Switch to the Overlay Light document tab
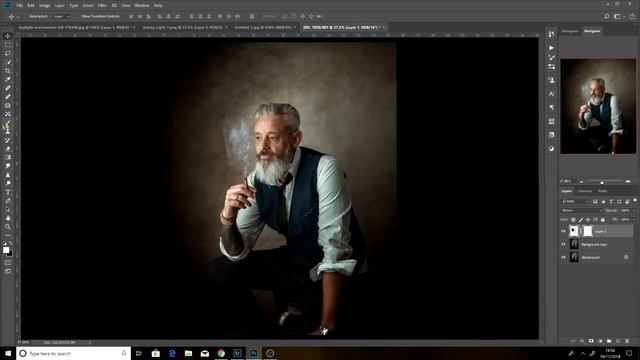 point(182,27)
